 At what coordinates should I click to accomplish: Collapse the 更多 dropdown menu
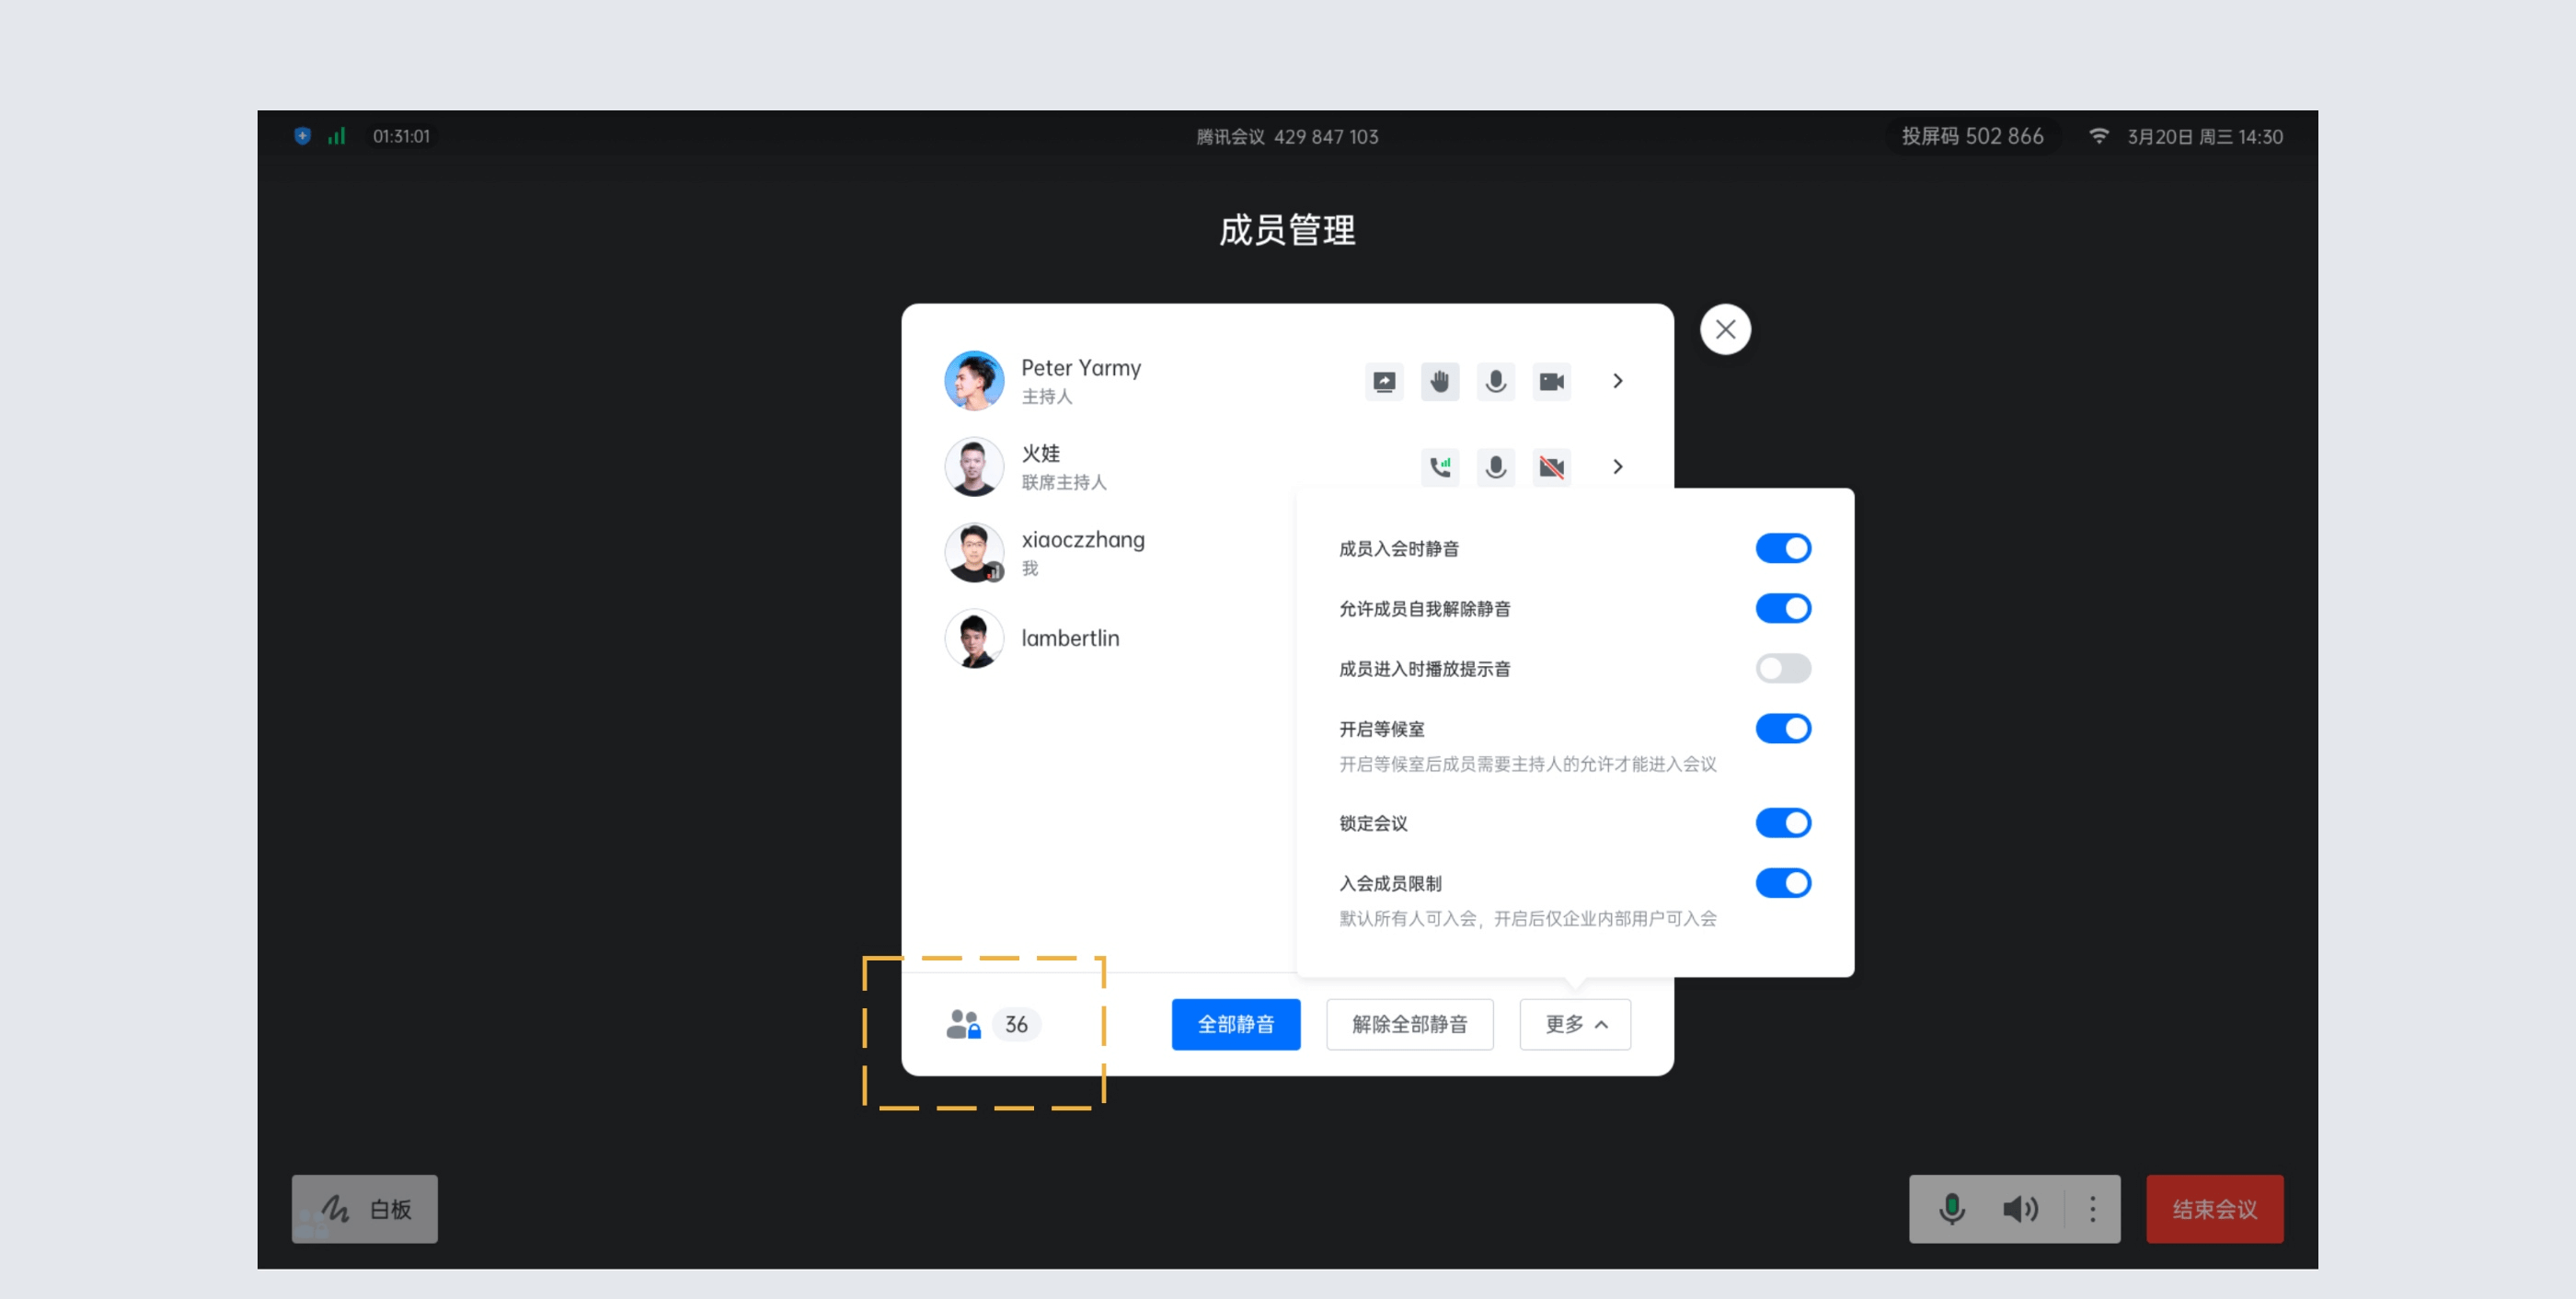[x=1575, y=1024]
